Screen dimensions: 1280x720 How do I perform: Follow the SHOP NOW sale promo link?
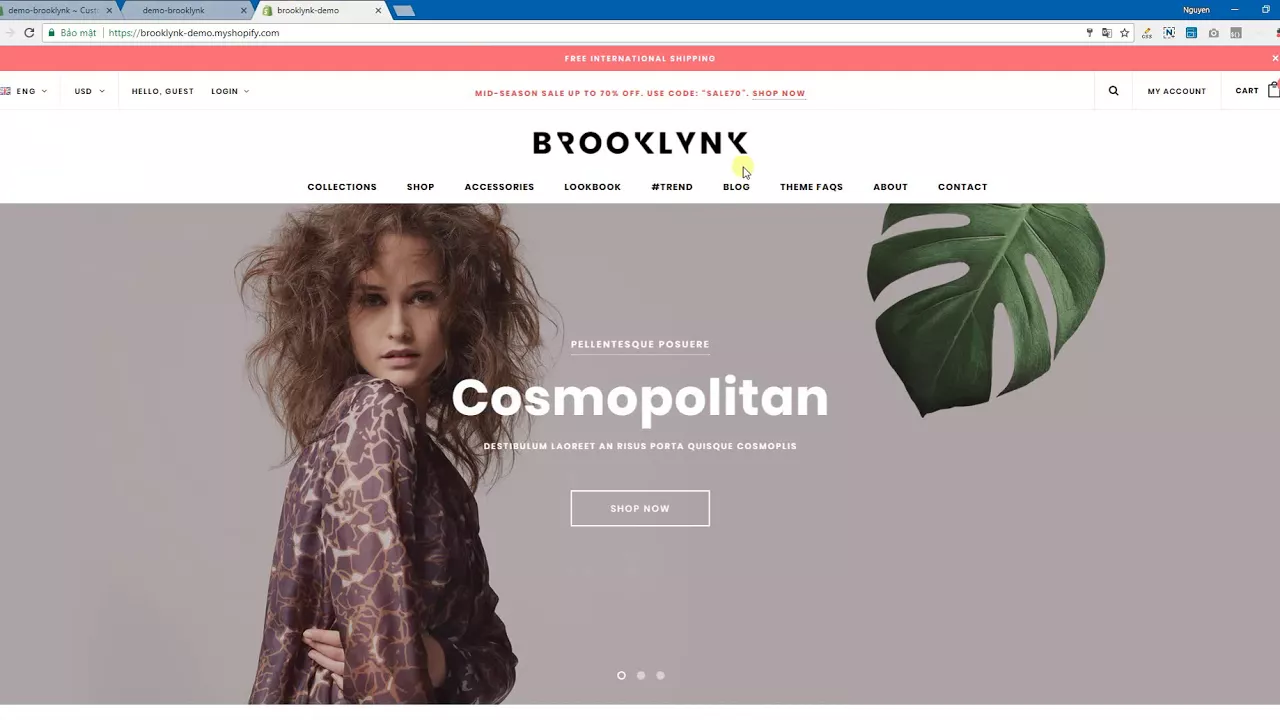(x=778, y=93)
